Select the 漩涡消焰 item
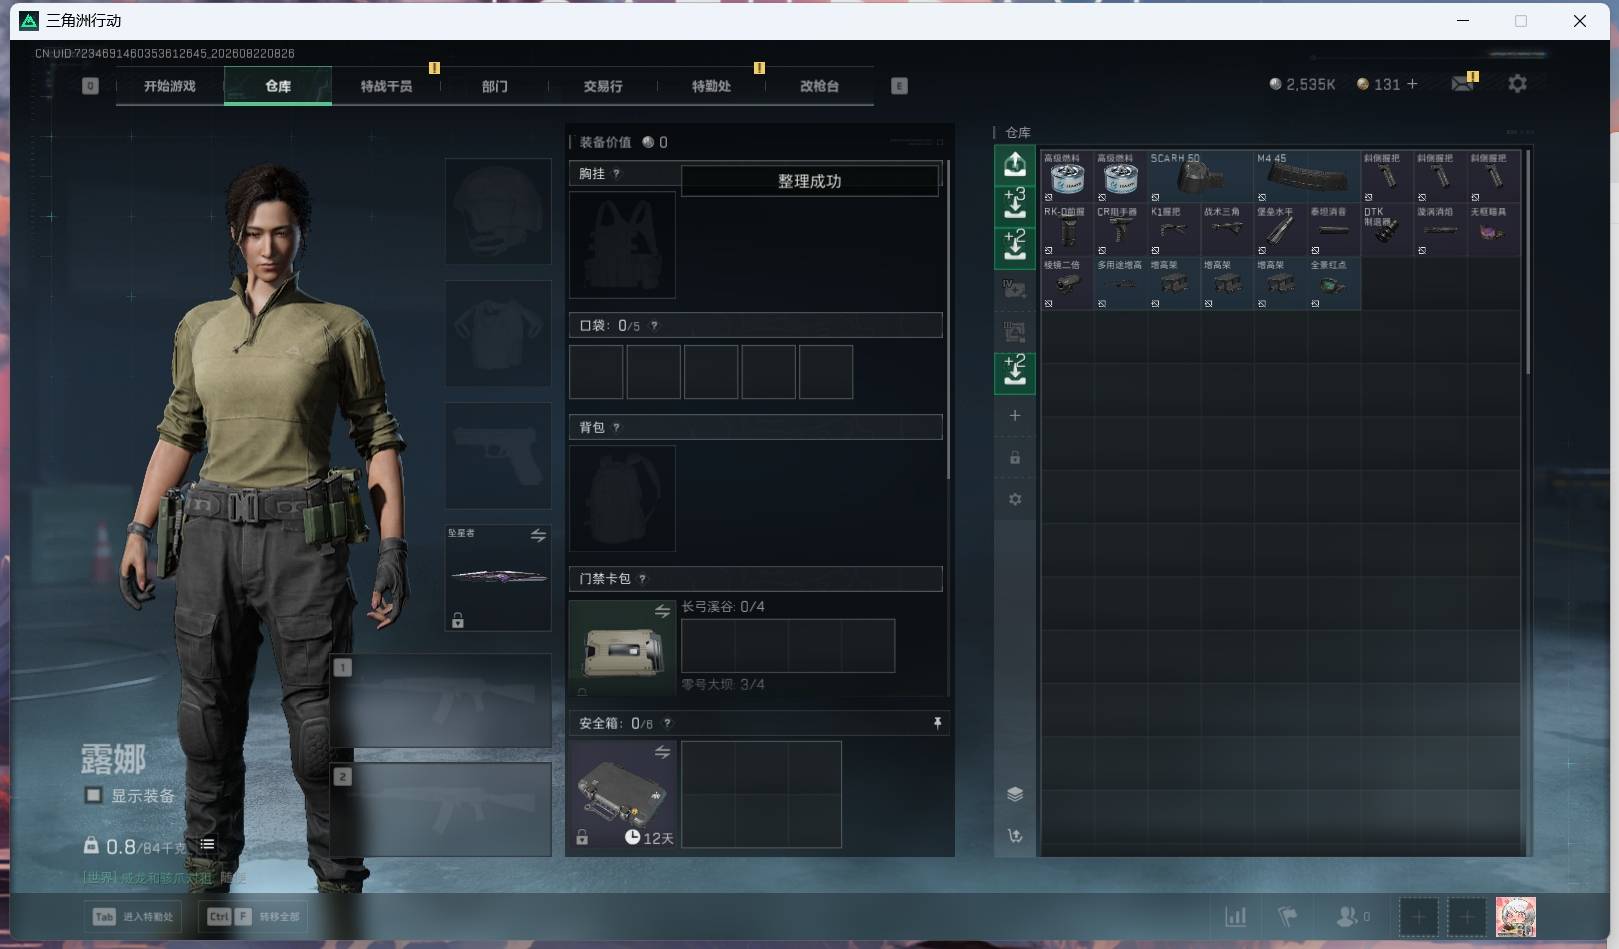1619x949 pixels. [1440, 231]
